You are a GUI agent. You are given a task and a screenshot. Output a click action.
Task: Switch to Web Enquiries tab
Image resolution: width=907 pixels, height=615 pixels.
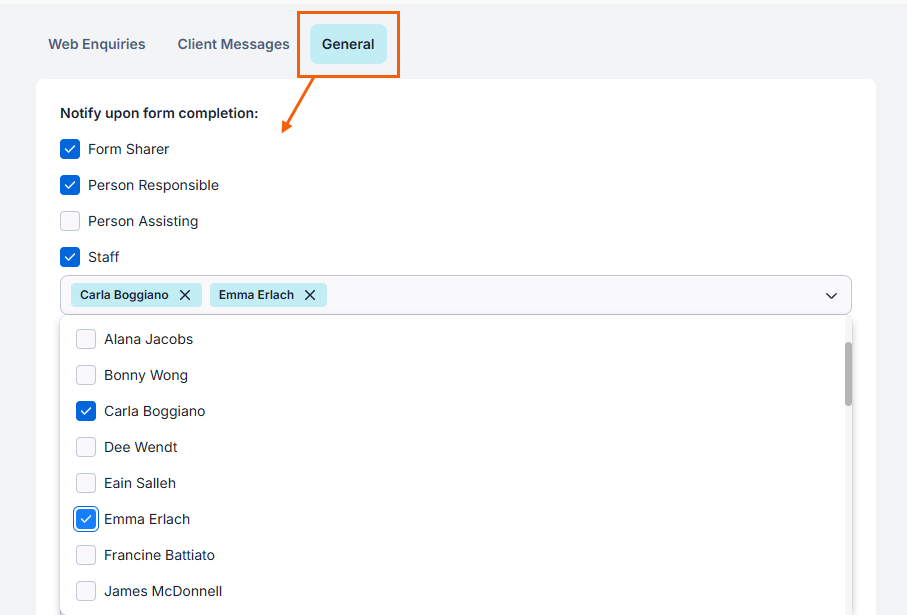pos(97,44)
